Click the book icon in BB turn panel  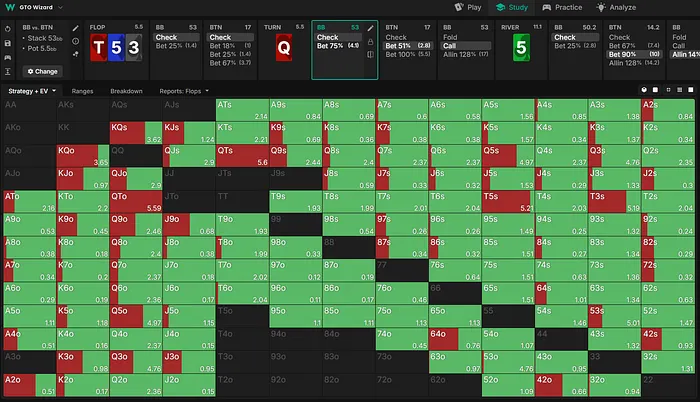(x=370, y=55)
